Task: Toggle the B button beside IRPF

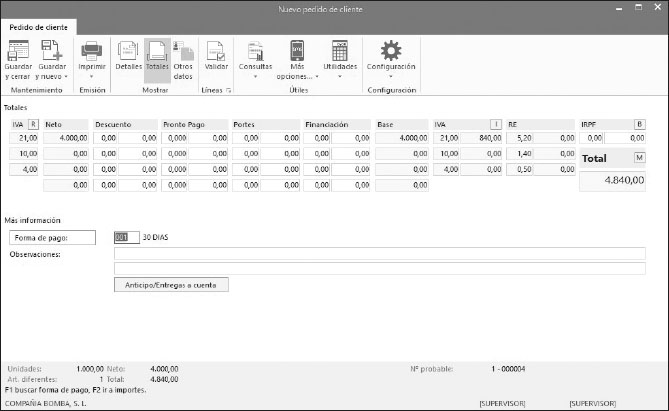Action: coord(639,125)
